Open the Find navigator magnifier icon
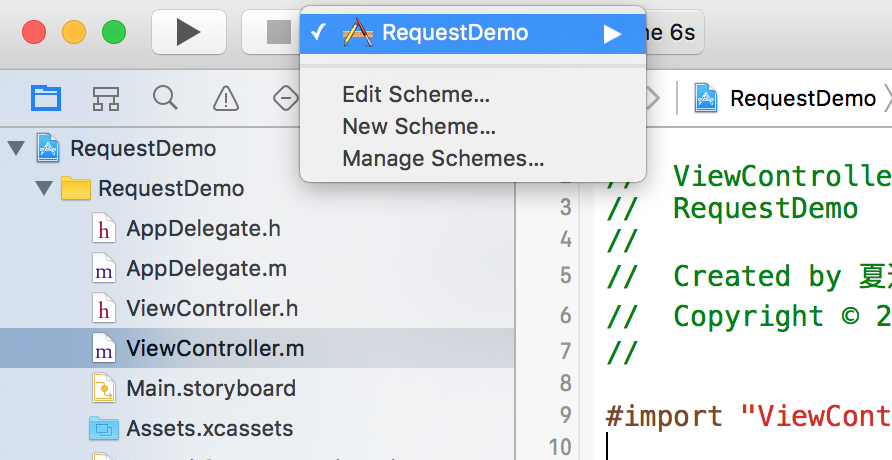The image size is (892, 460). coord(165,98)
